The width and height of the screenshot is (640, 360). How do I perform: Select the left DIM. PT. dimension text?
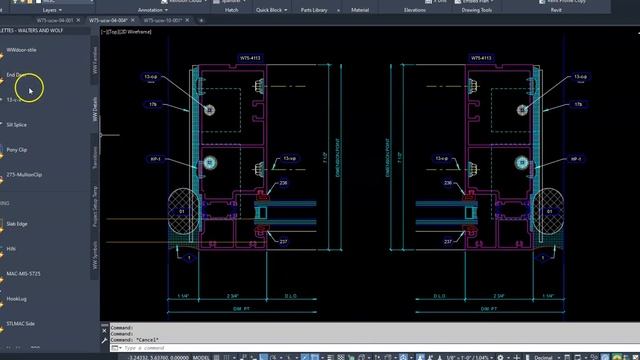(x=241, y=309)
